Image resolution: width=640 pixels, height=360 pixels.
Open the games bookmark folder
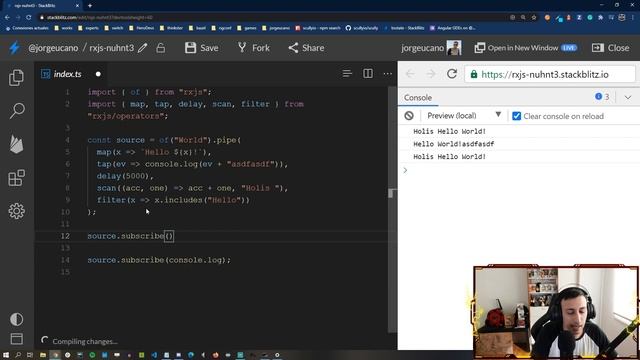(247, 28)
